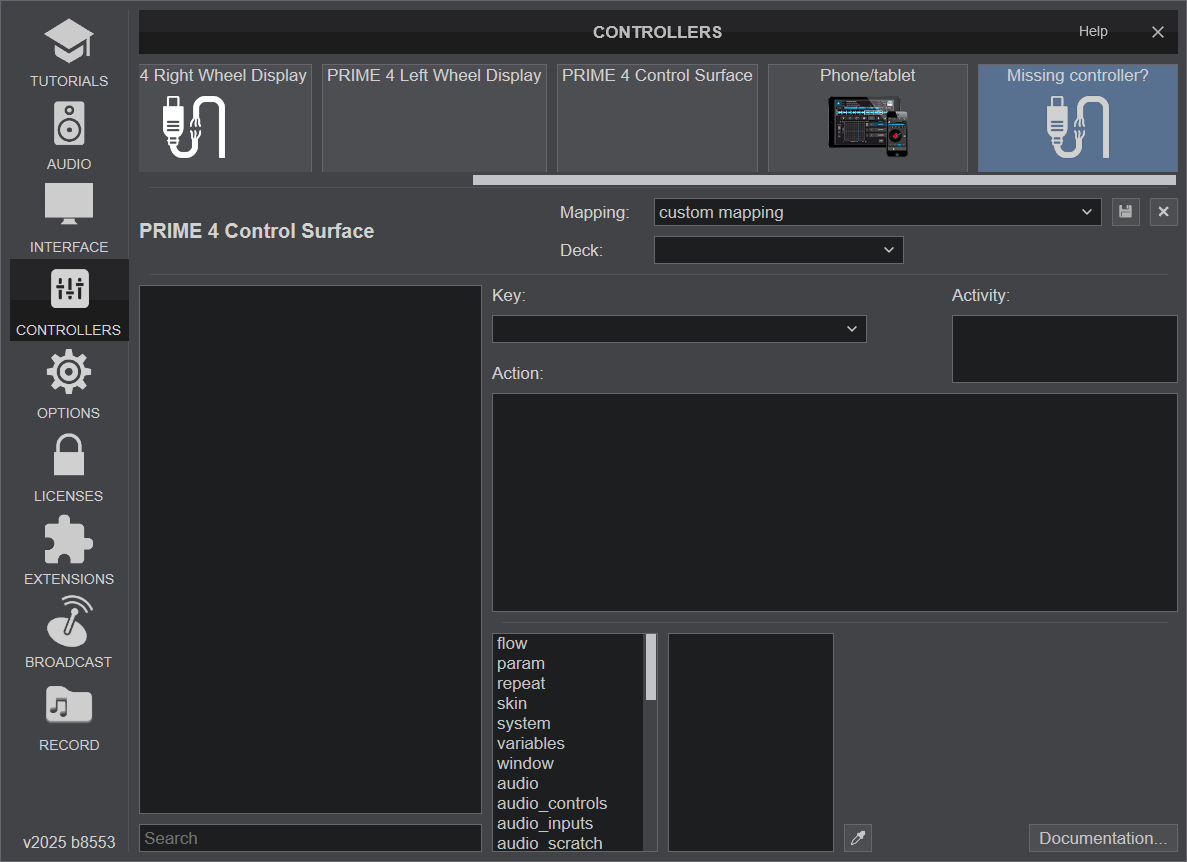Select PRIME 4 Left Wheel Display device
Viewport: 1187px width, 862px height.
point(435,118)
